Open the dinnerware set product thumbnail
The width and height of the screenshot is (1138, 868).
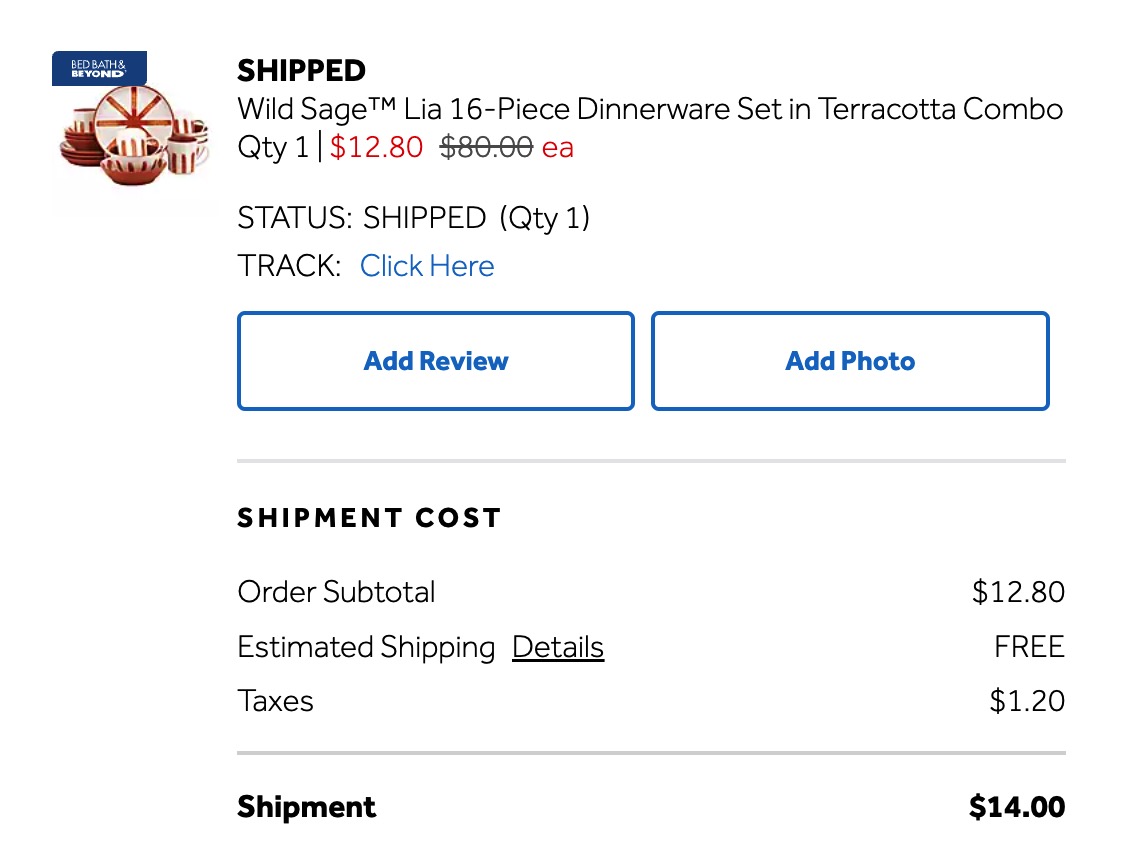click(x=133, y=138)
